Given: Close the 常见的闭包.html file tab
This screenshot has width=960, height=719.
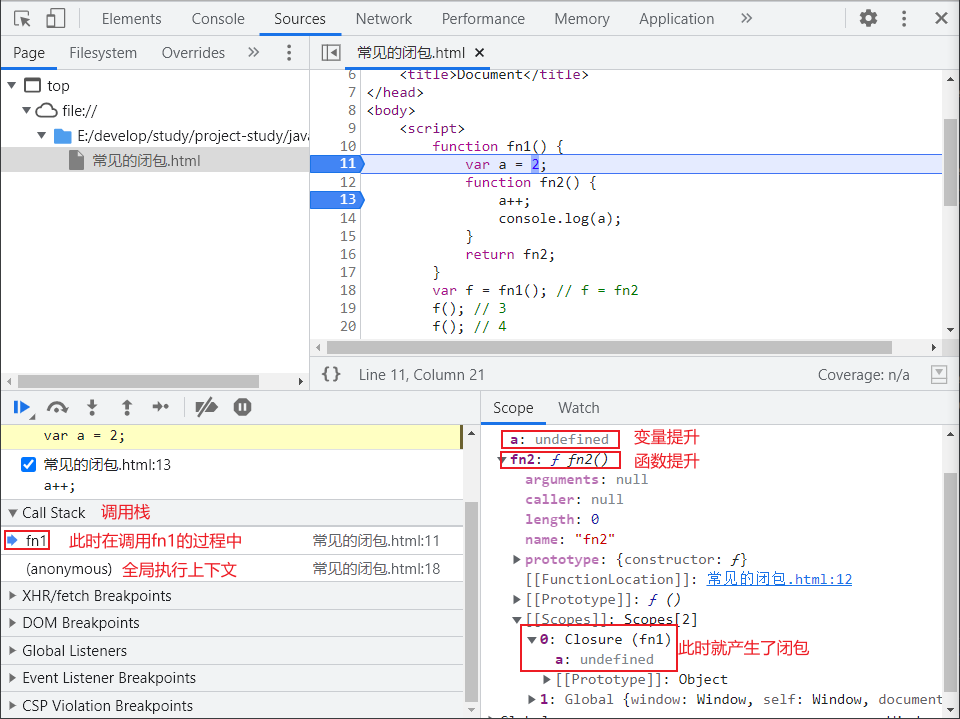Looking at the screenshot, I should click(479, 53).
